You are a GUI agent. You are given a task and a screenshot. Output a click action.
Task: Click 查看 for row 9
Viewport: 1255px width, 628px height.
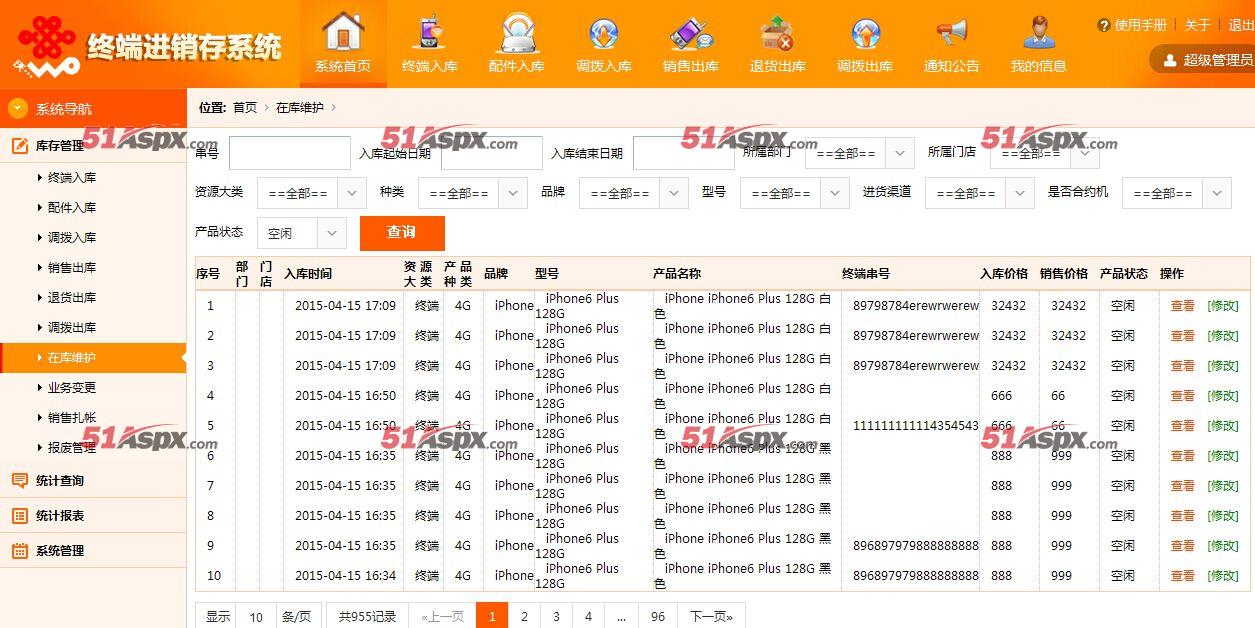coord(1182,546)
